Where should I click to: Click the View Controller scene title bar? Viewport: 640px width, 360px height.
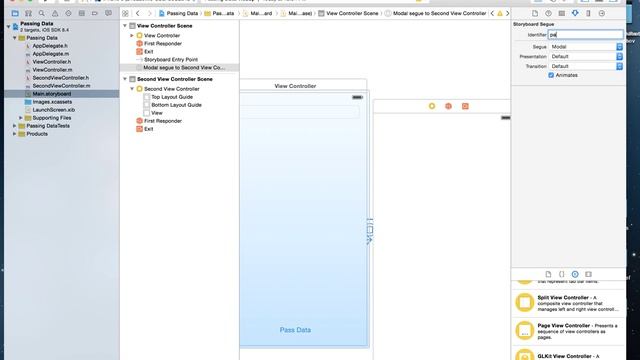coord(295,86)
